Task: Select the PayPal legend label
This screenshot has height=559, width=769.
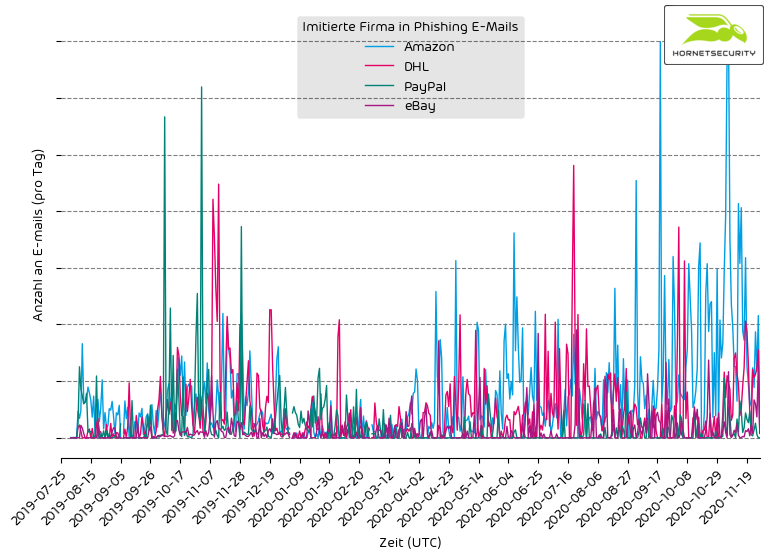Action: pos(425,87)
